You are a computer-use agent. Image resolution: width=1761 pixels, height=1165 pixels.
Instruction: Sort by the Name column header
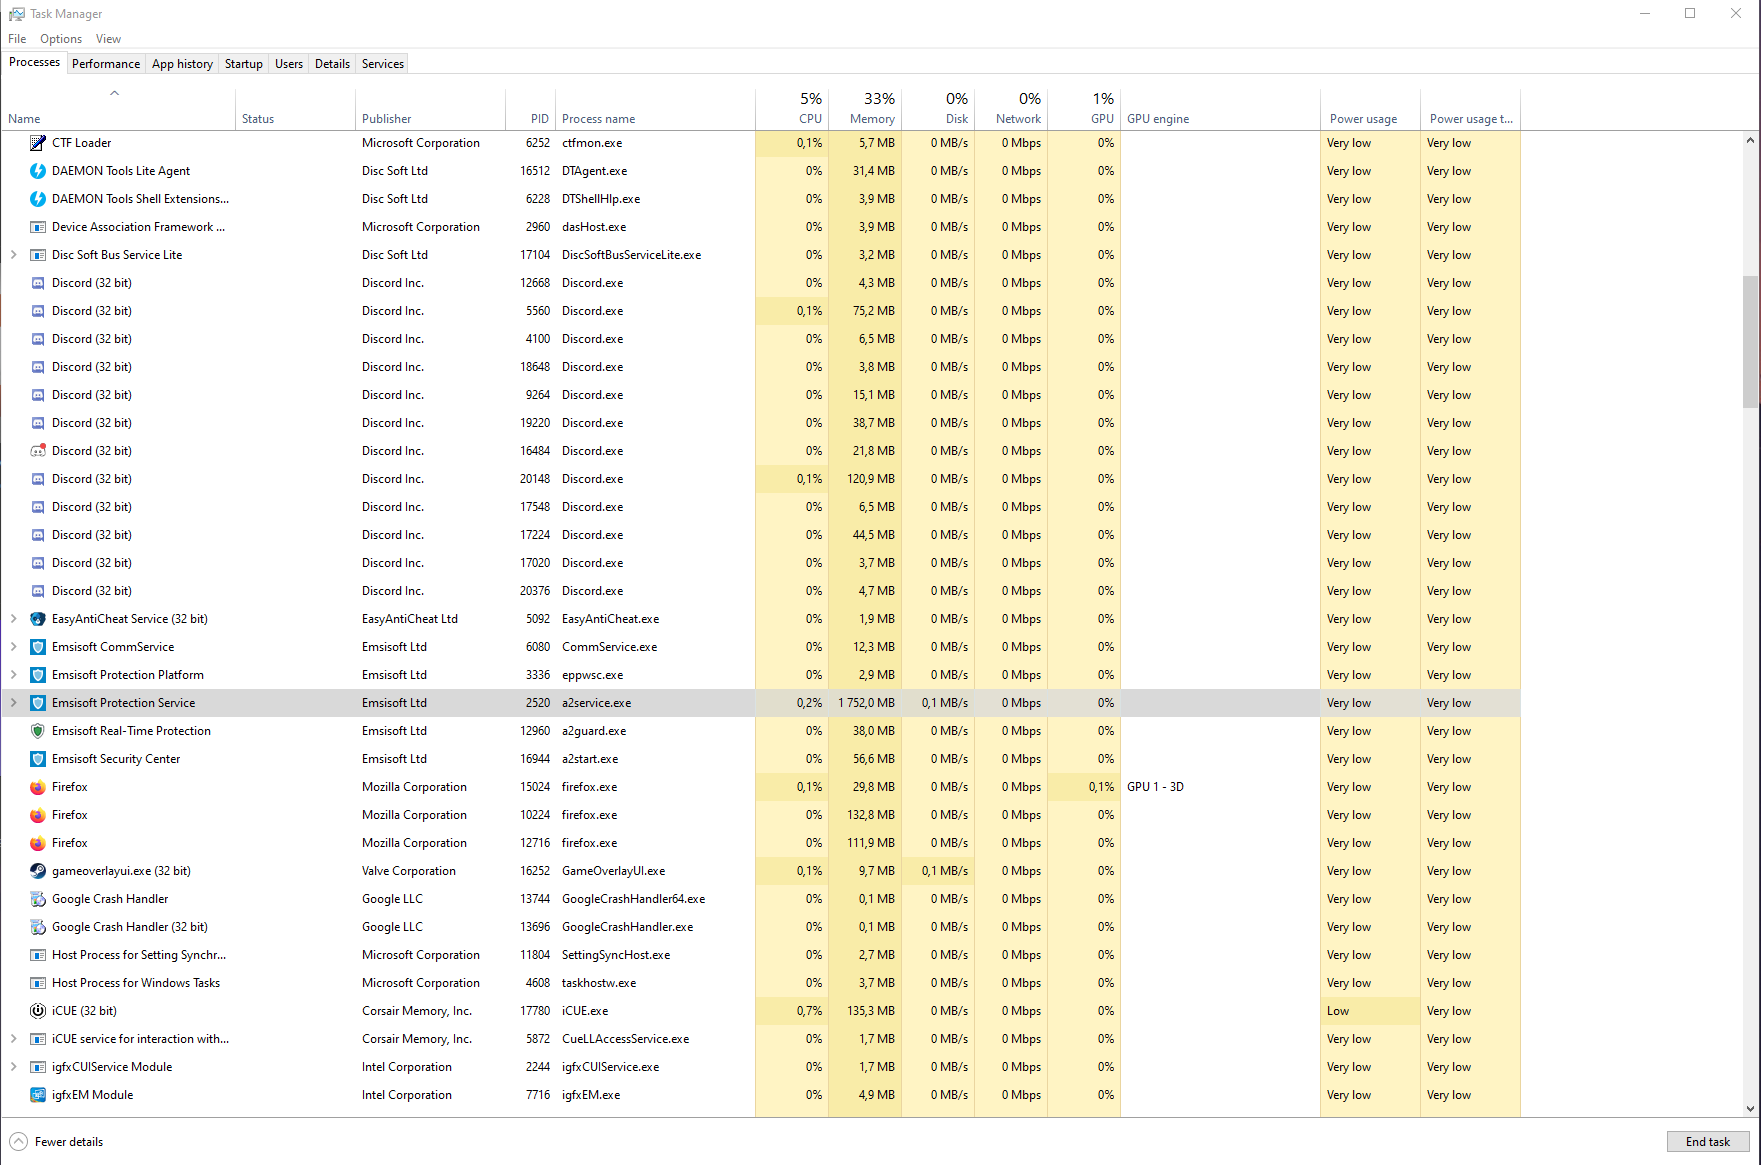(x=118, y=108)
